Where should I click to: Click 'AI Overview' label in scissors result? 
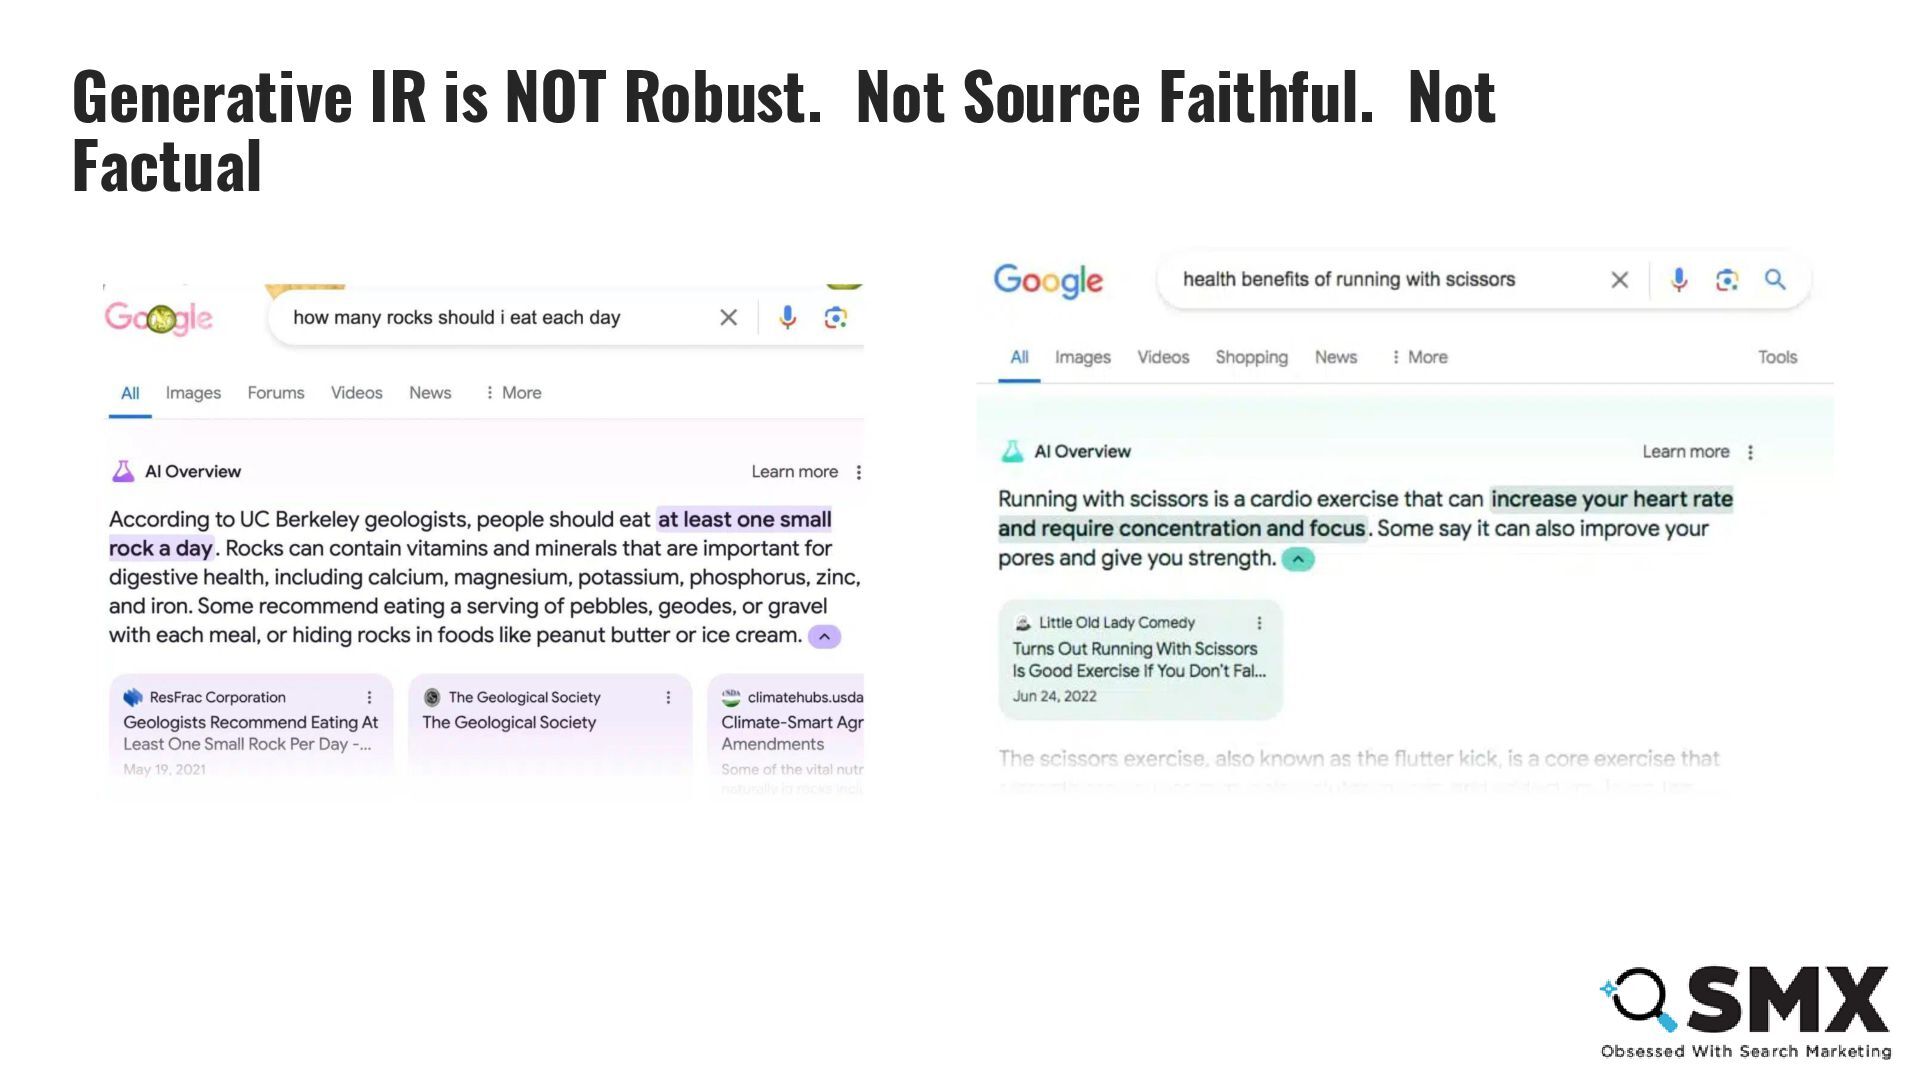(1082, 452)
